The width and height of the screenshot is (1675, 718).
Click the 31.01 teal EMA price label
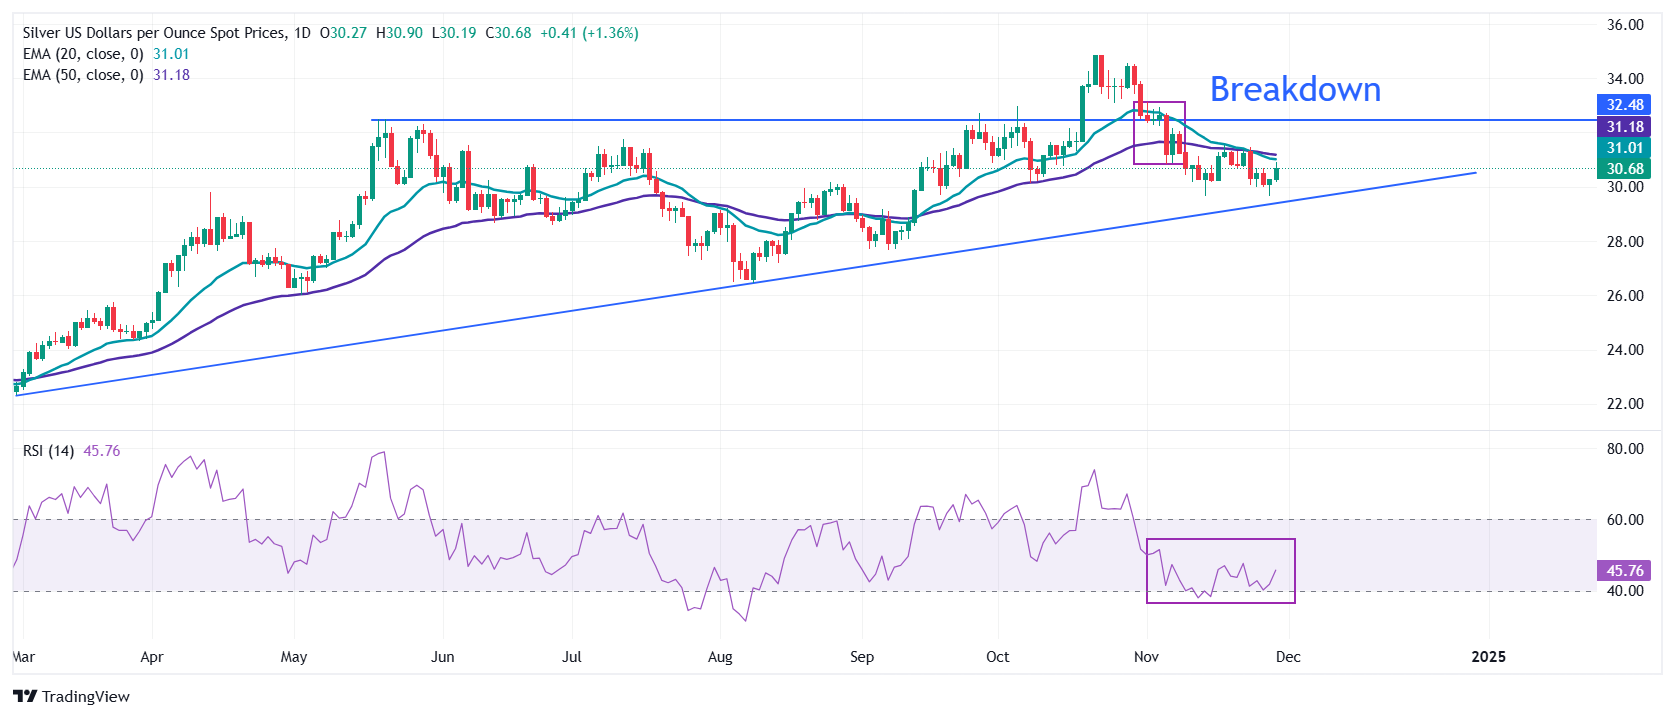pyautogui.click(x=1624, y=148)
